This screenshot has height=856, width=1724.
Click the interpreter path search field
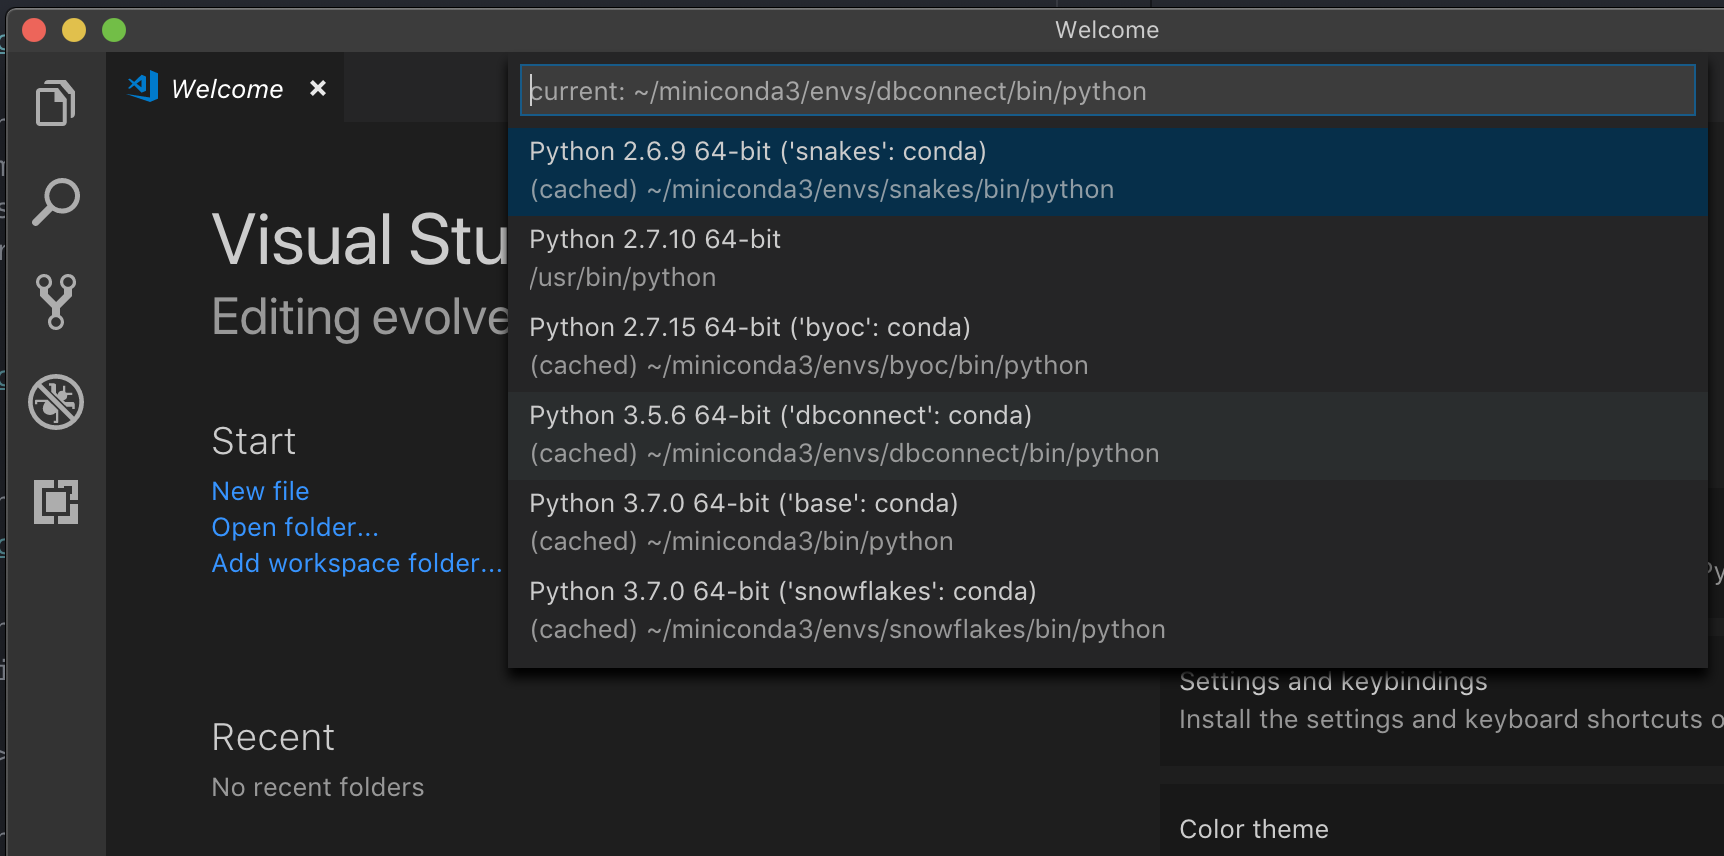(x=1107, y=91)
